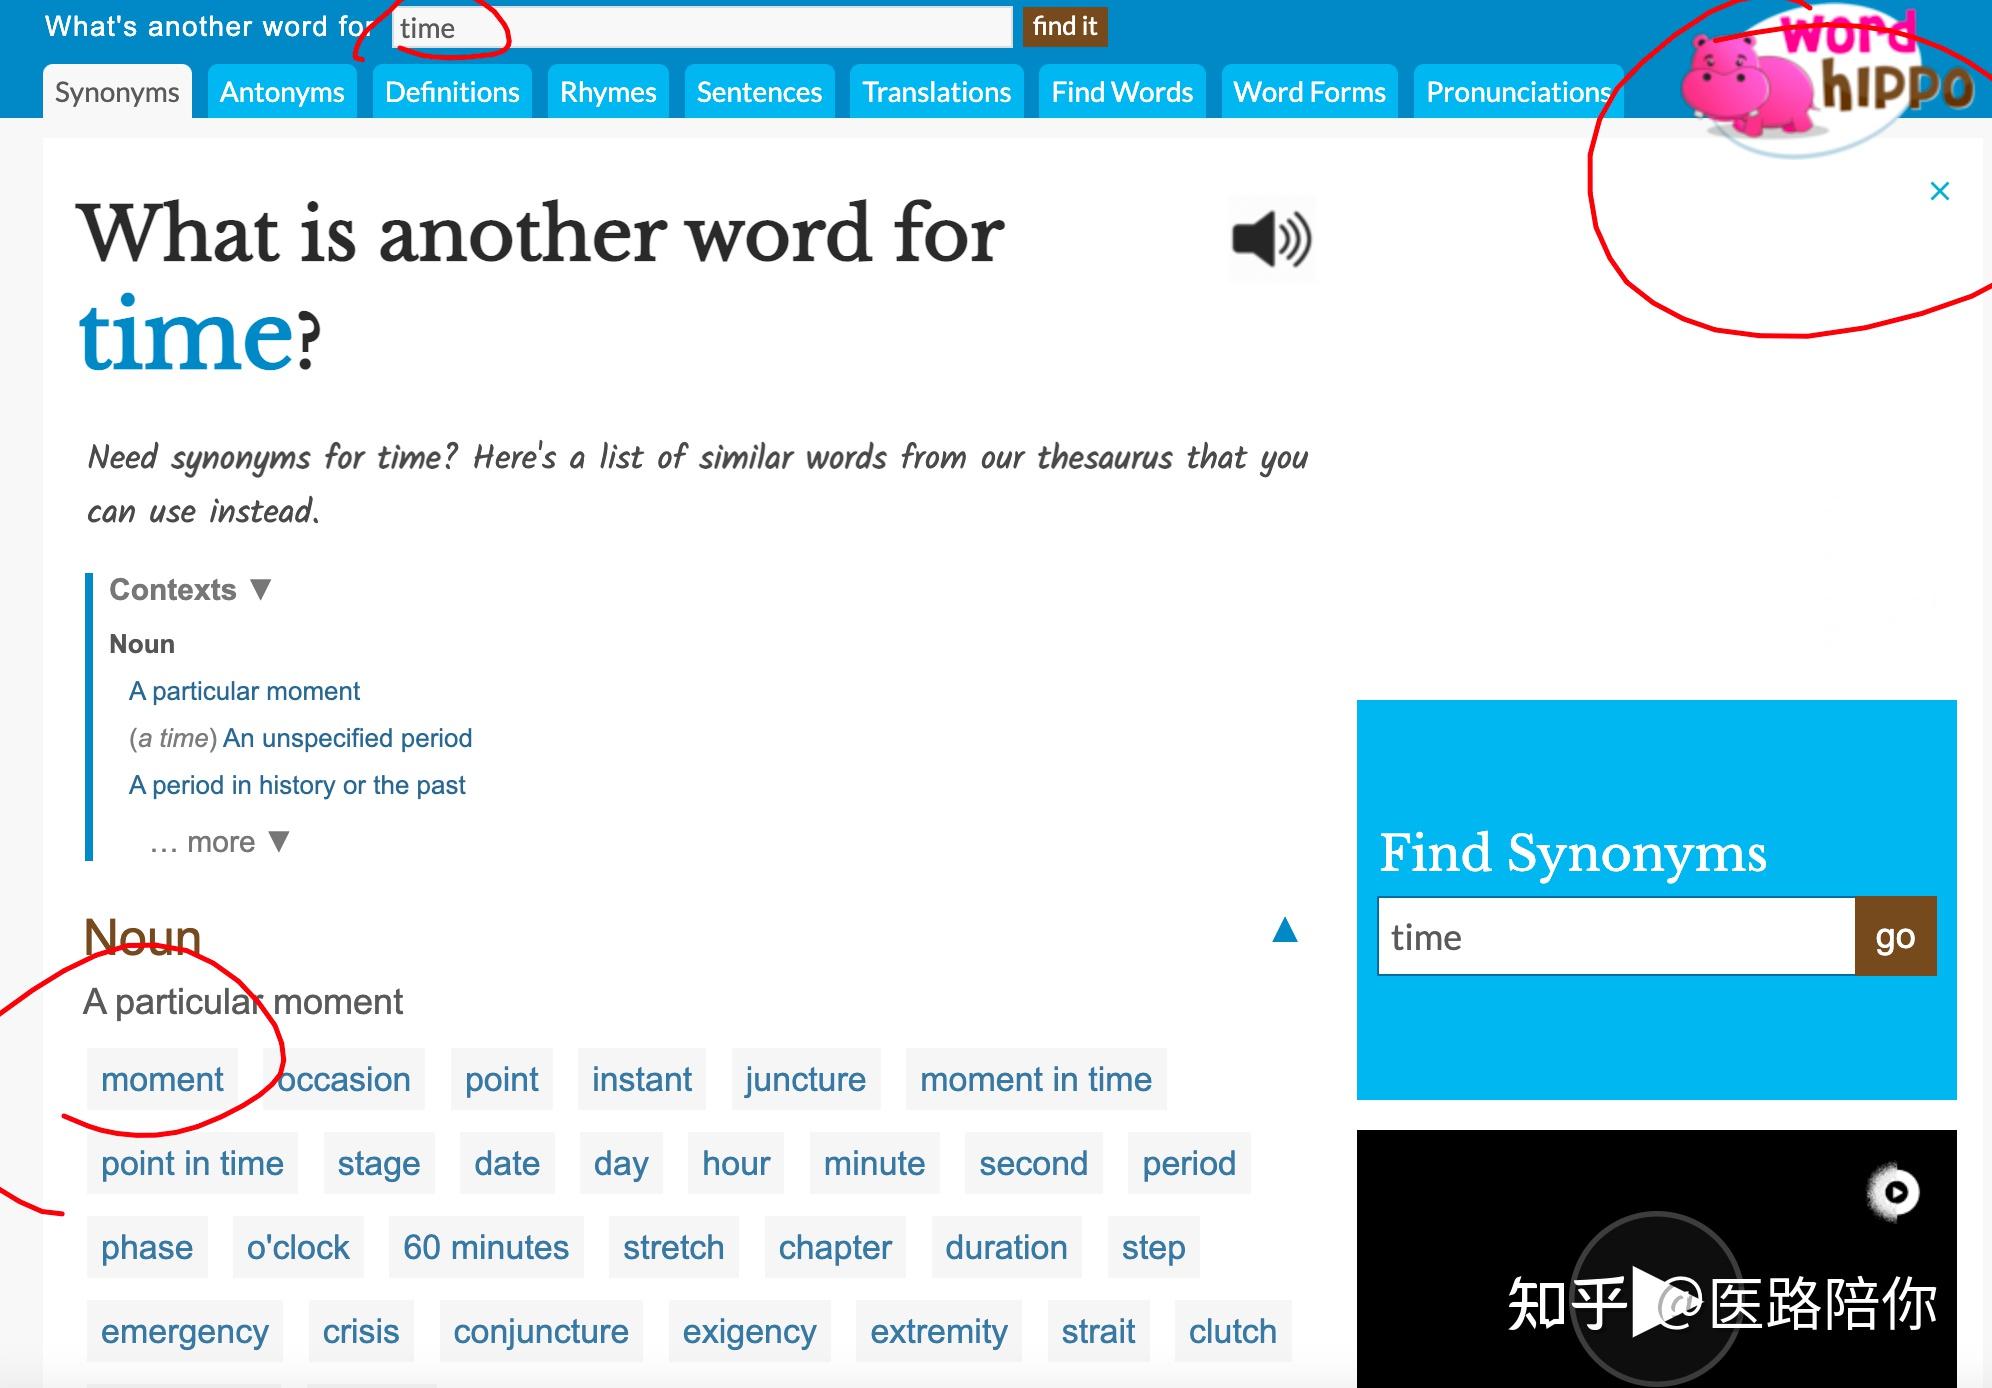Switch to the Antonyms tab
1992x1388 pixels.
(x=282, y=92)
